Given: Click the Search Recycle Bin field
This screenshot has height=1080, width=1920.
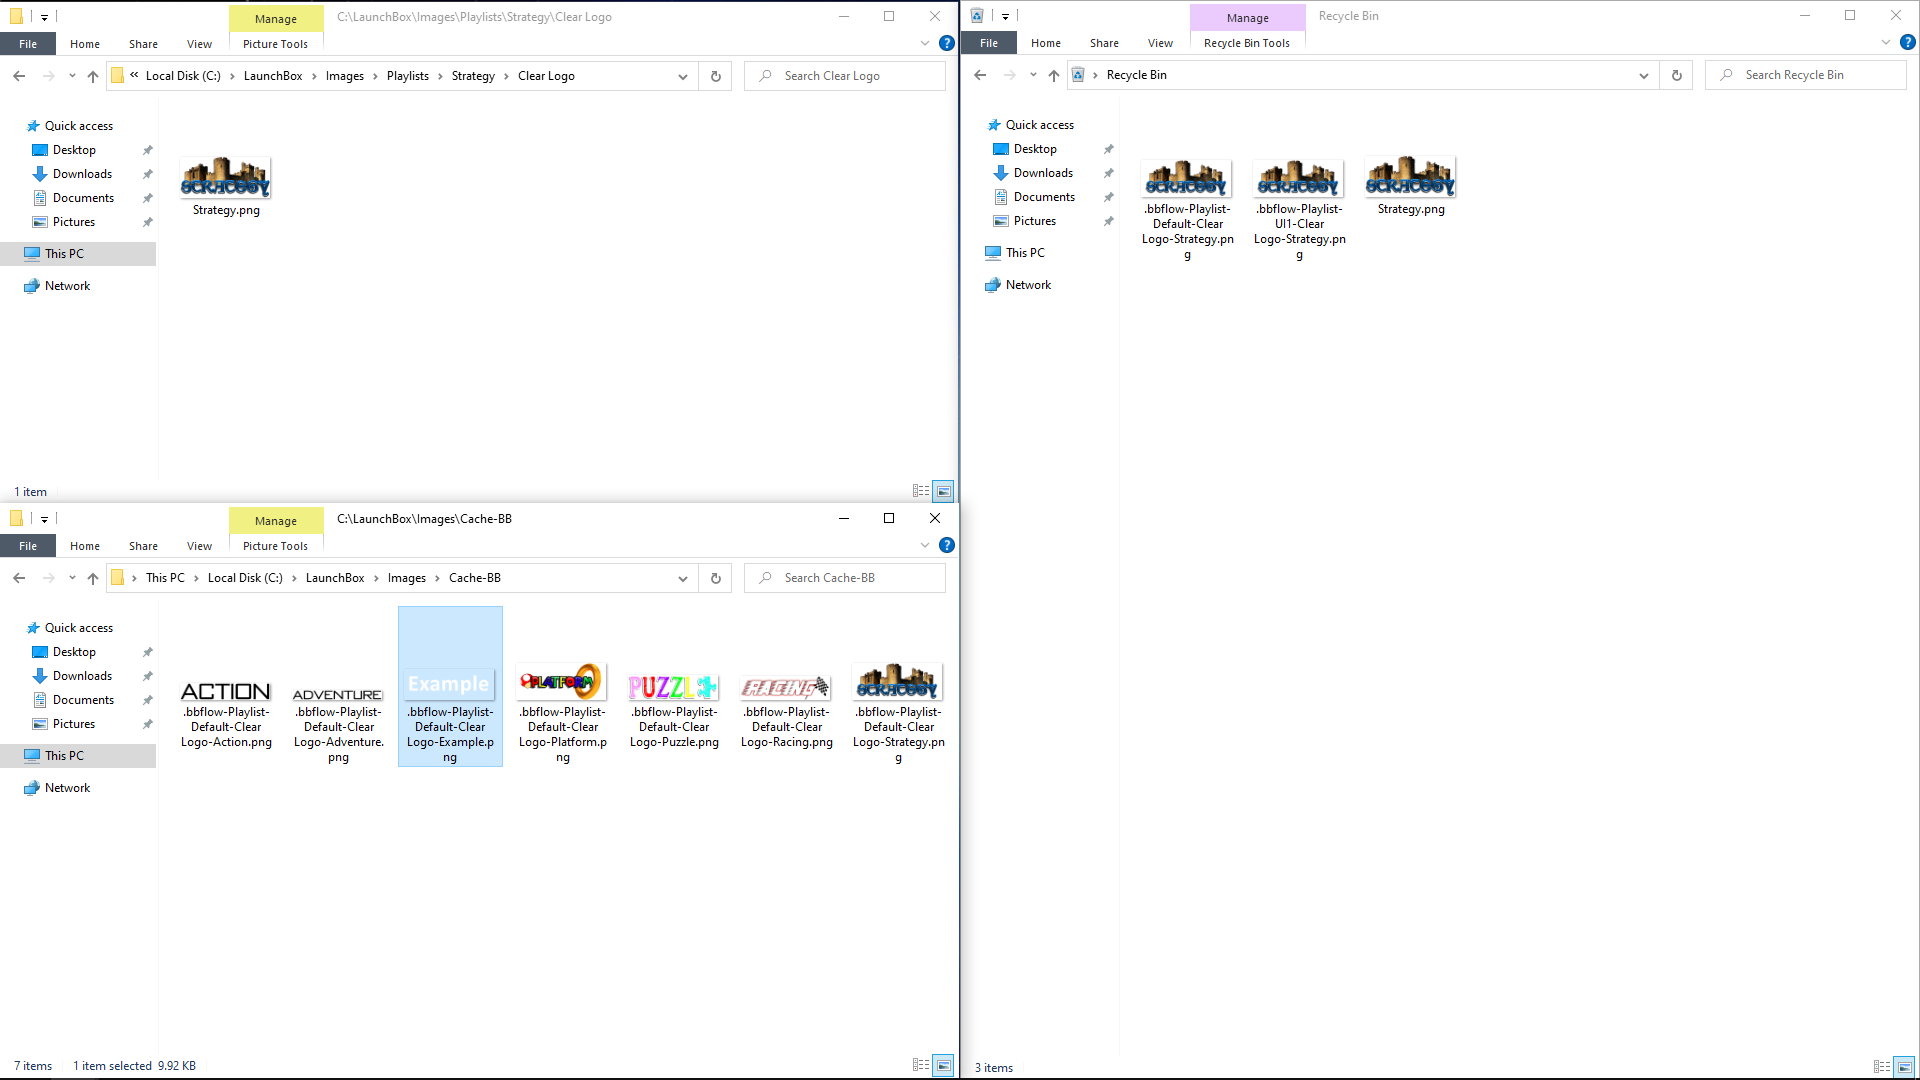Looking at the screenshot, I should [x=1806, y=75].
